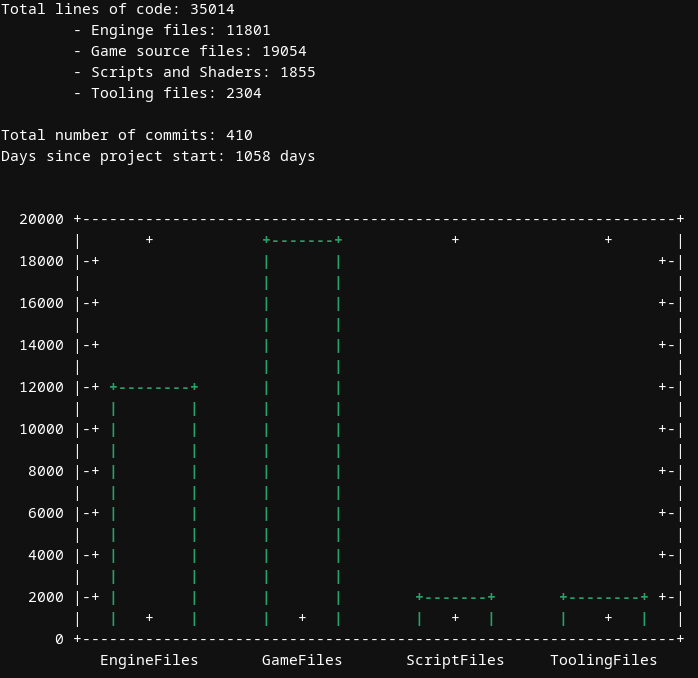
Task: Click the 16000 y-axis label
Action: [x=41, y=303]
